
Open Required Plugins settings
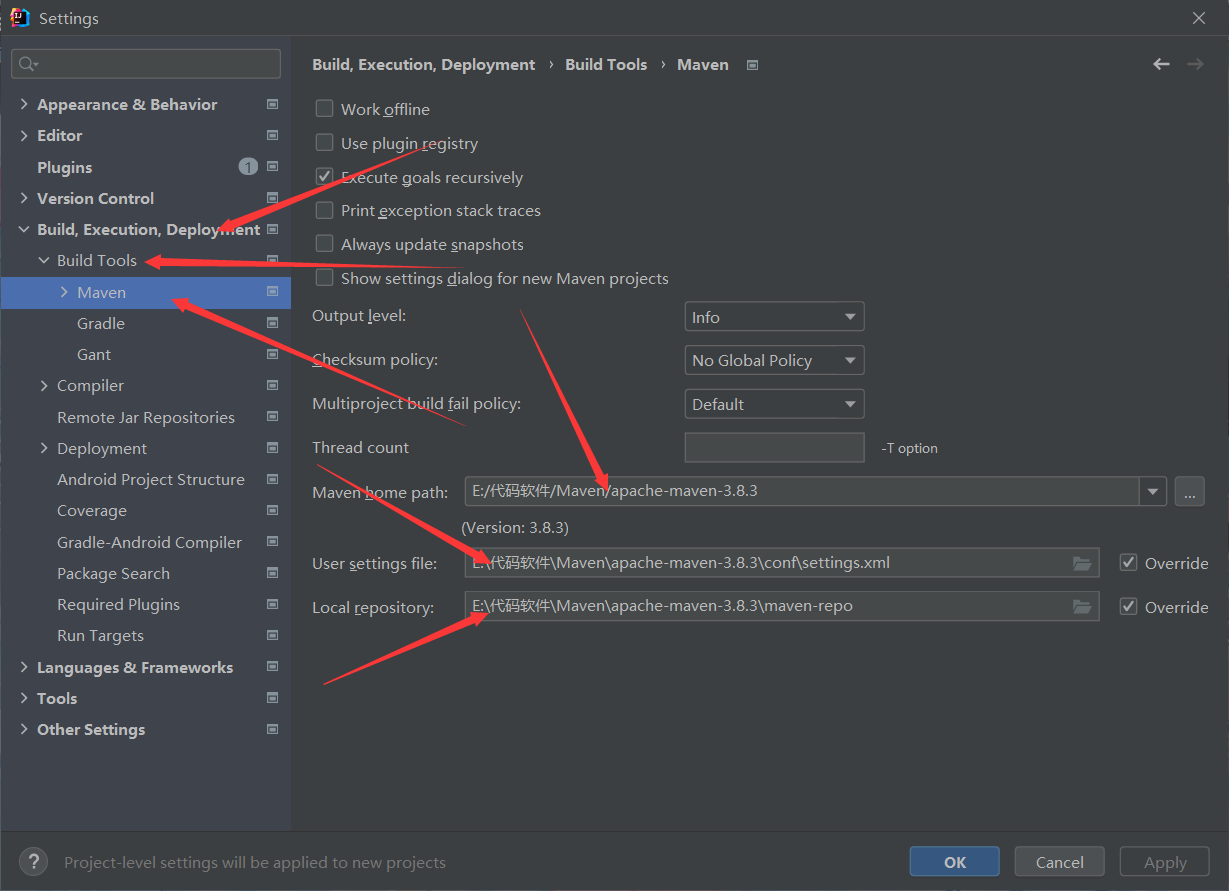[118, 604]
